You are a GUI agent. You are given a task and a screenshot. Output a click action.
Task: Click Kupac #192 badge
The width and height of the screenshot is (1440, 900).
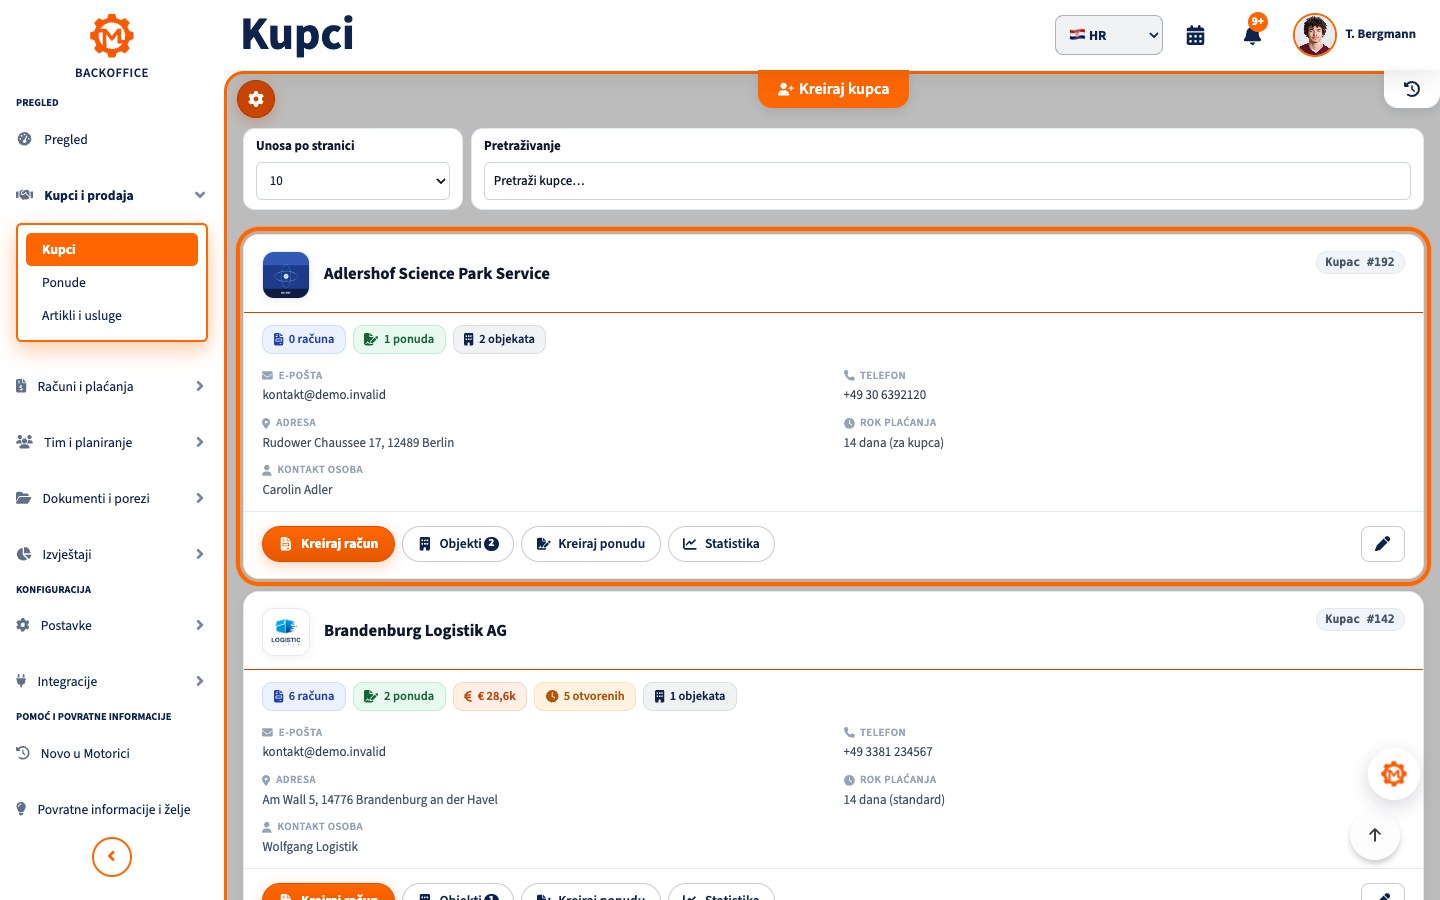pyautogui.click(x=1360, y=262)
